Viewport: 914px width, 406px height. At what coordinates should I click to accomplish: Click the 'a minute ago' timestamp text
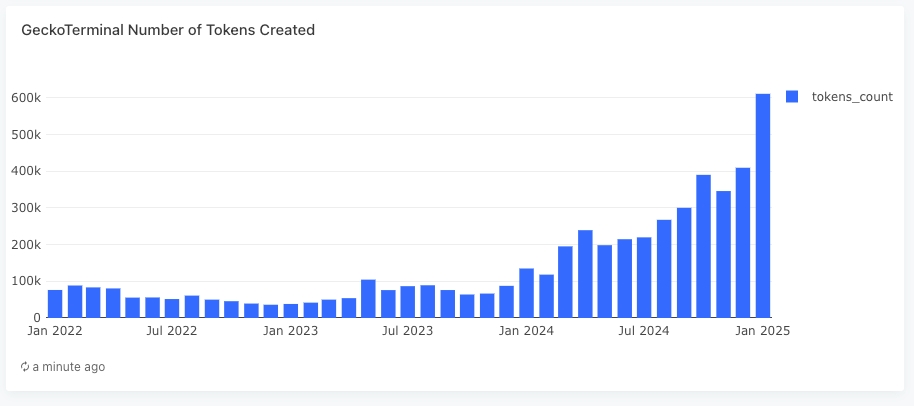[69, 367]
